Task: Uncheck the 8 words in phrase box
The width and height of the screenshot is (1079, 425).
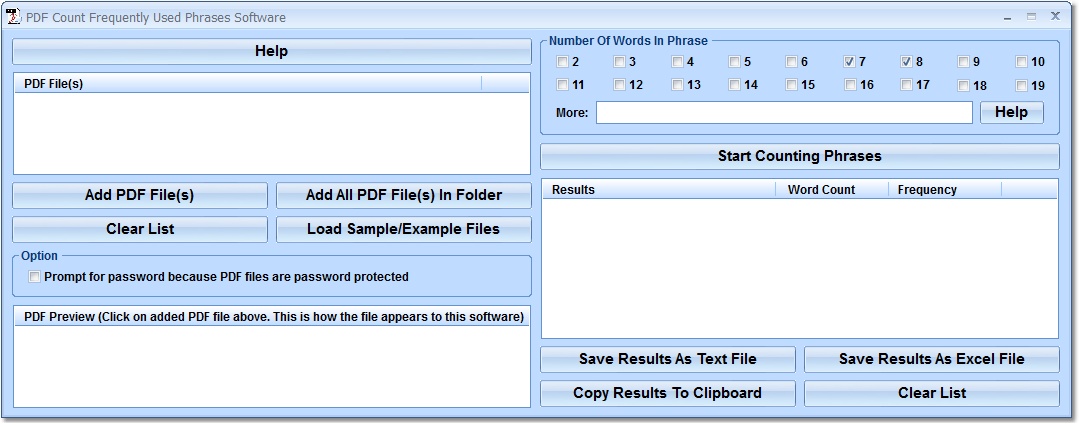Action: [x=907, y=62]
